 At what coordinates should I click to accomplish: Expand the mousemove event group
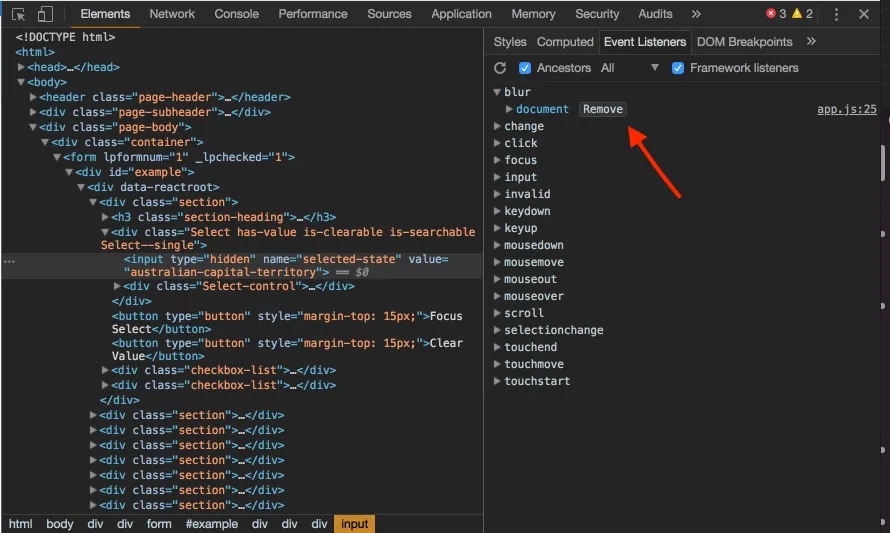pos(497,262)
